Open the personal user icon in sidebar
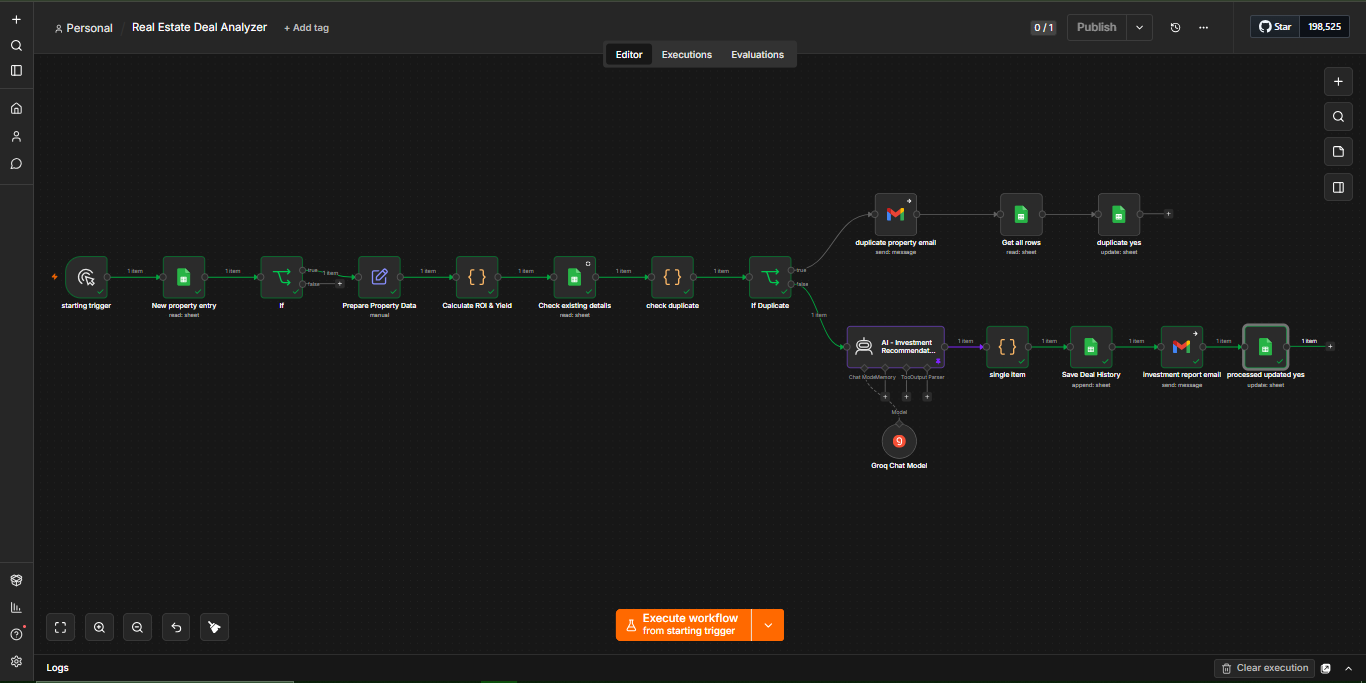The image size is (1366, 683). pyautogui.click(x=16, y=136)
